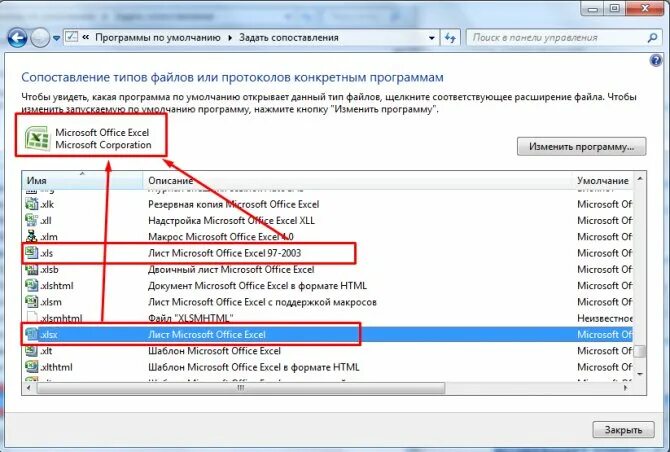Viewport: 670px width, 452px height.
Task: Click the .xlm file type icon
Action: 32,236
